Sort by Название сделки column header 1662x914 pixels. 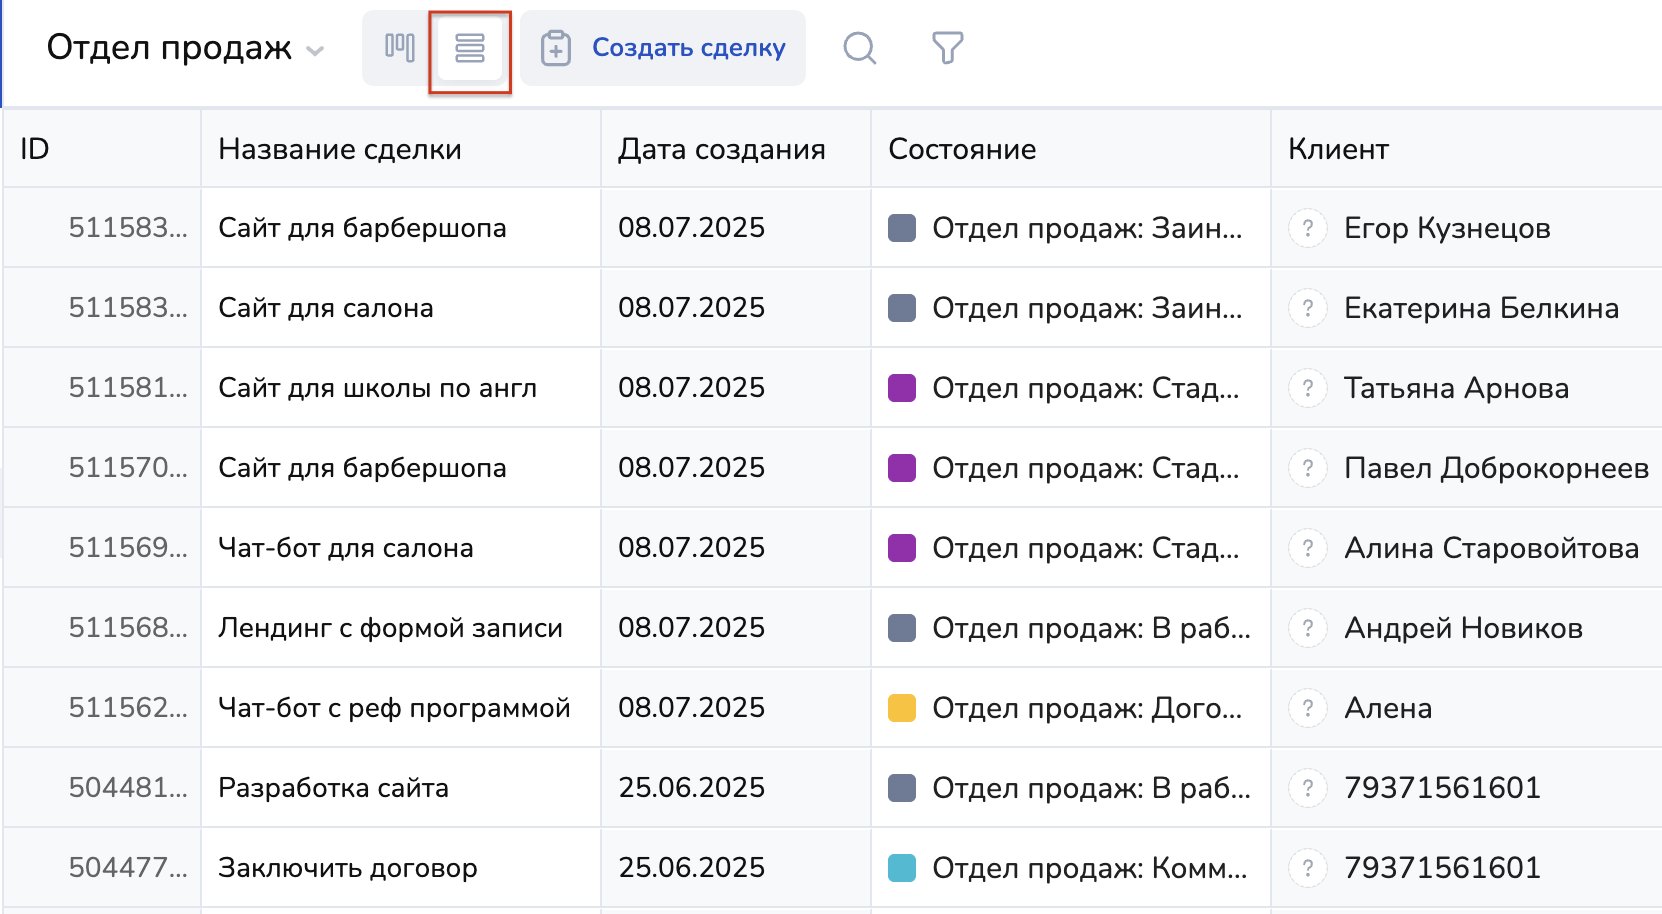point(340,149)
